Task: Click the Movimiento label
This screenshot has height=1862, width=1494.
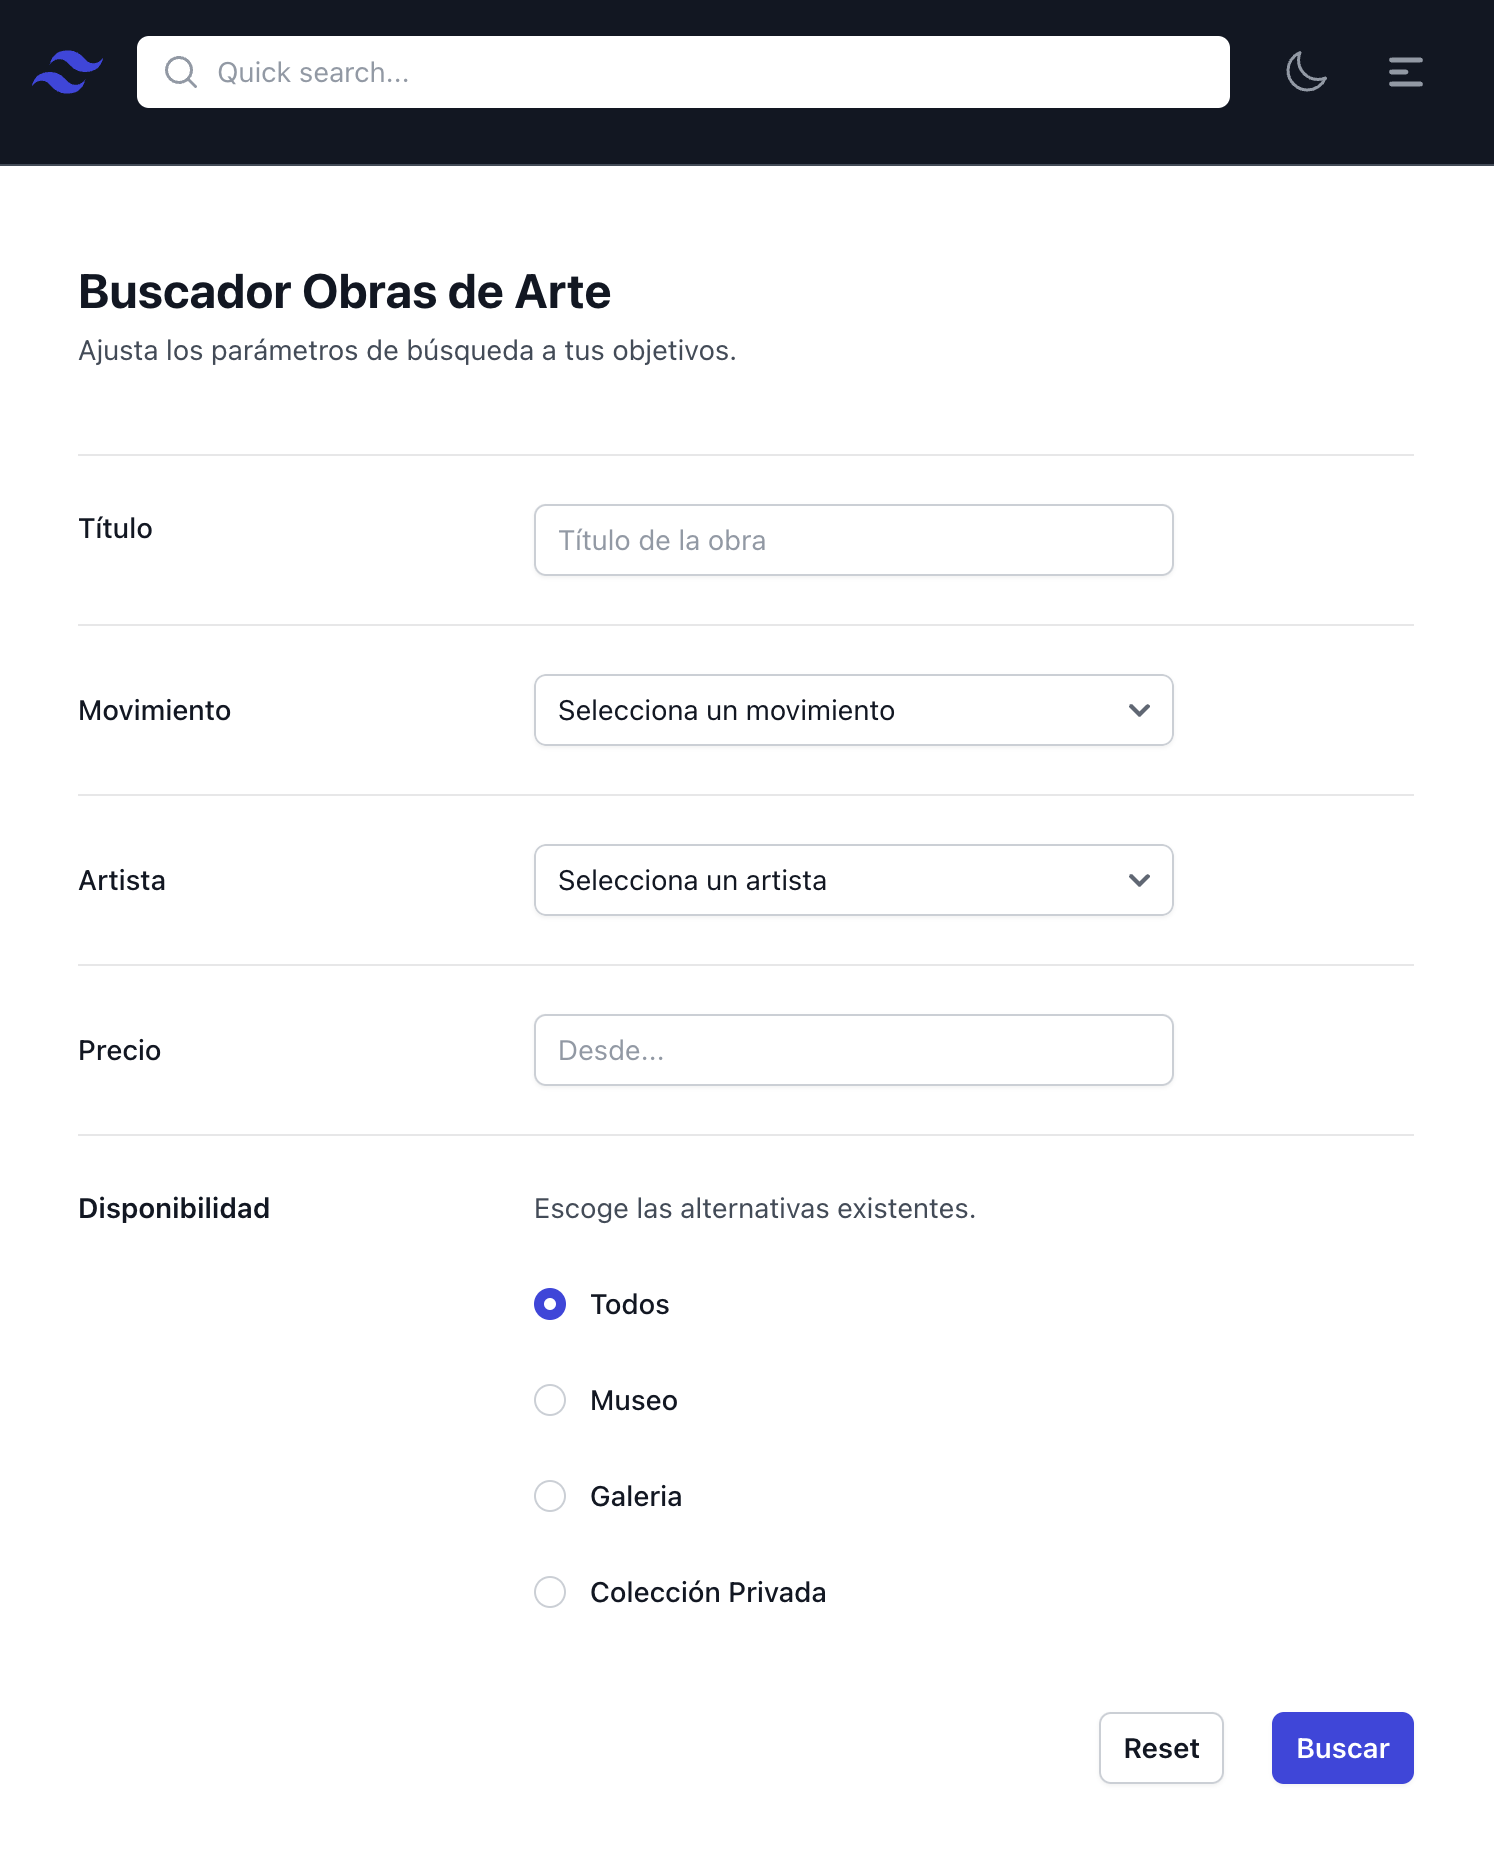Action: click(155, 710)
